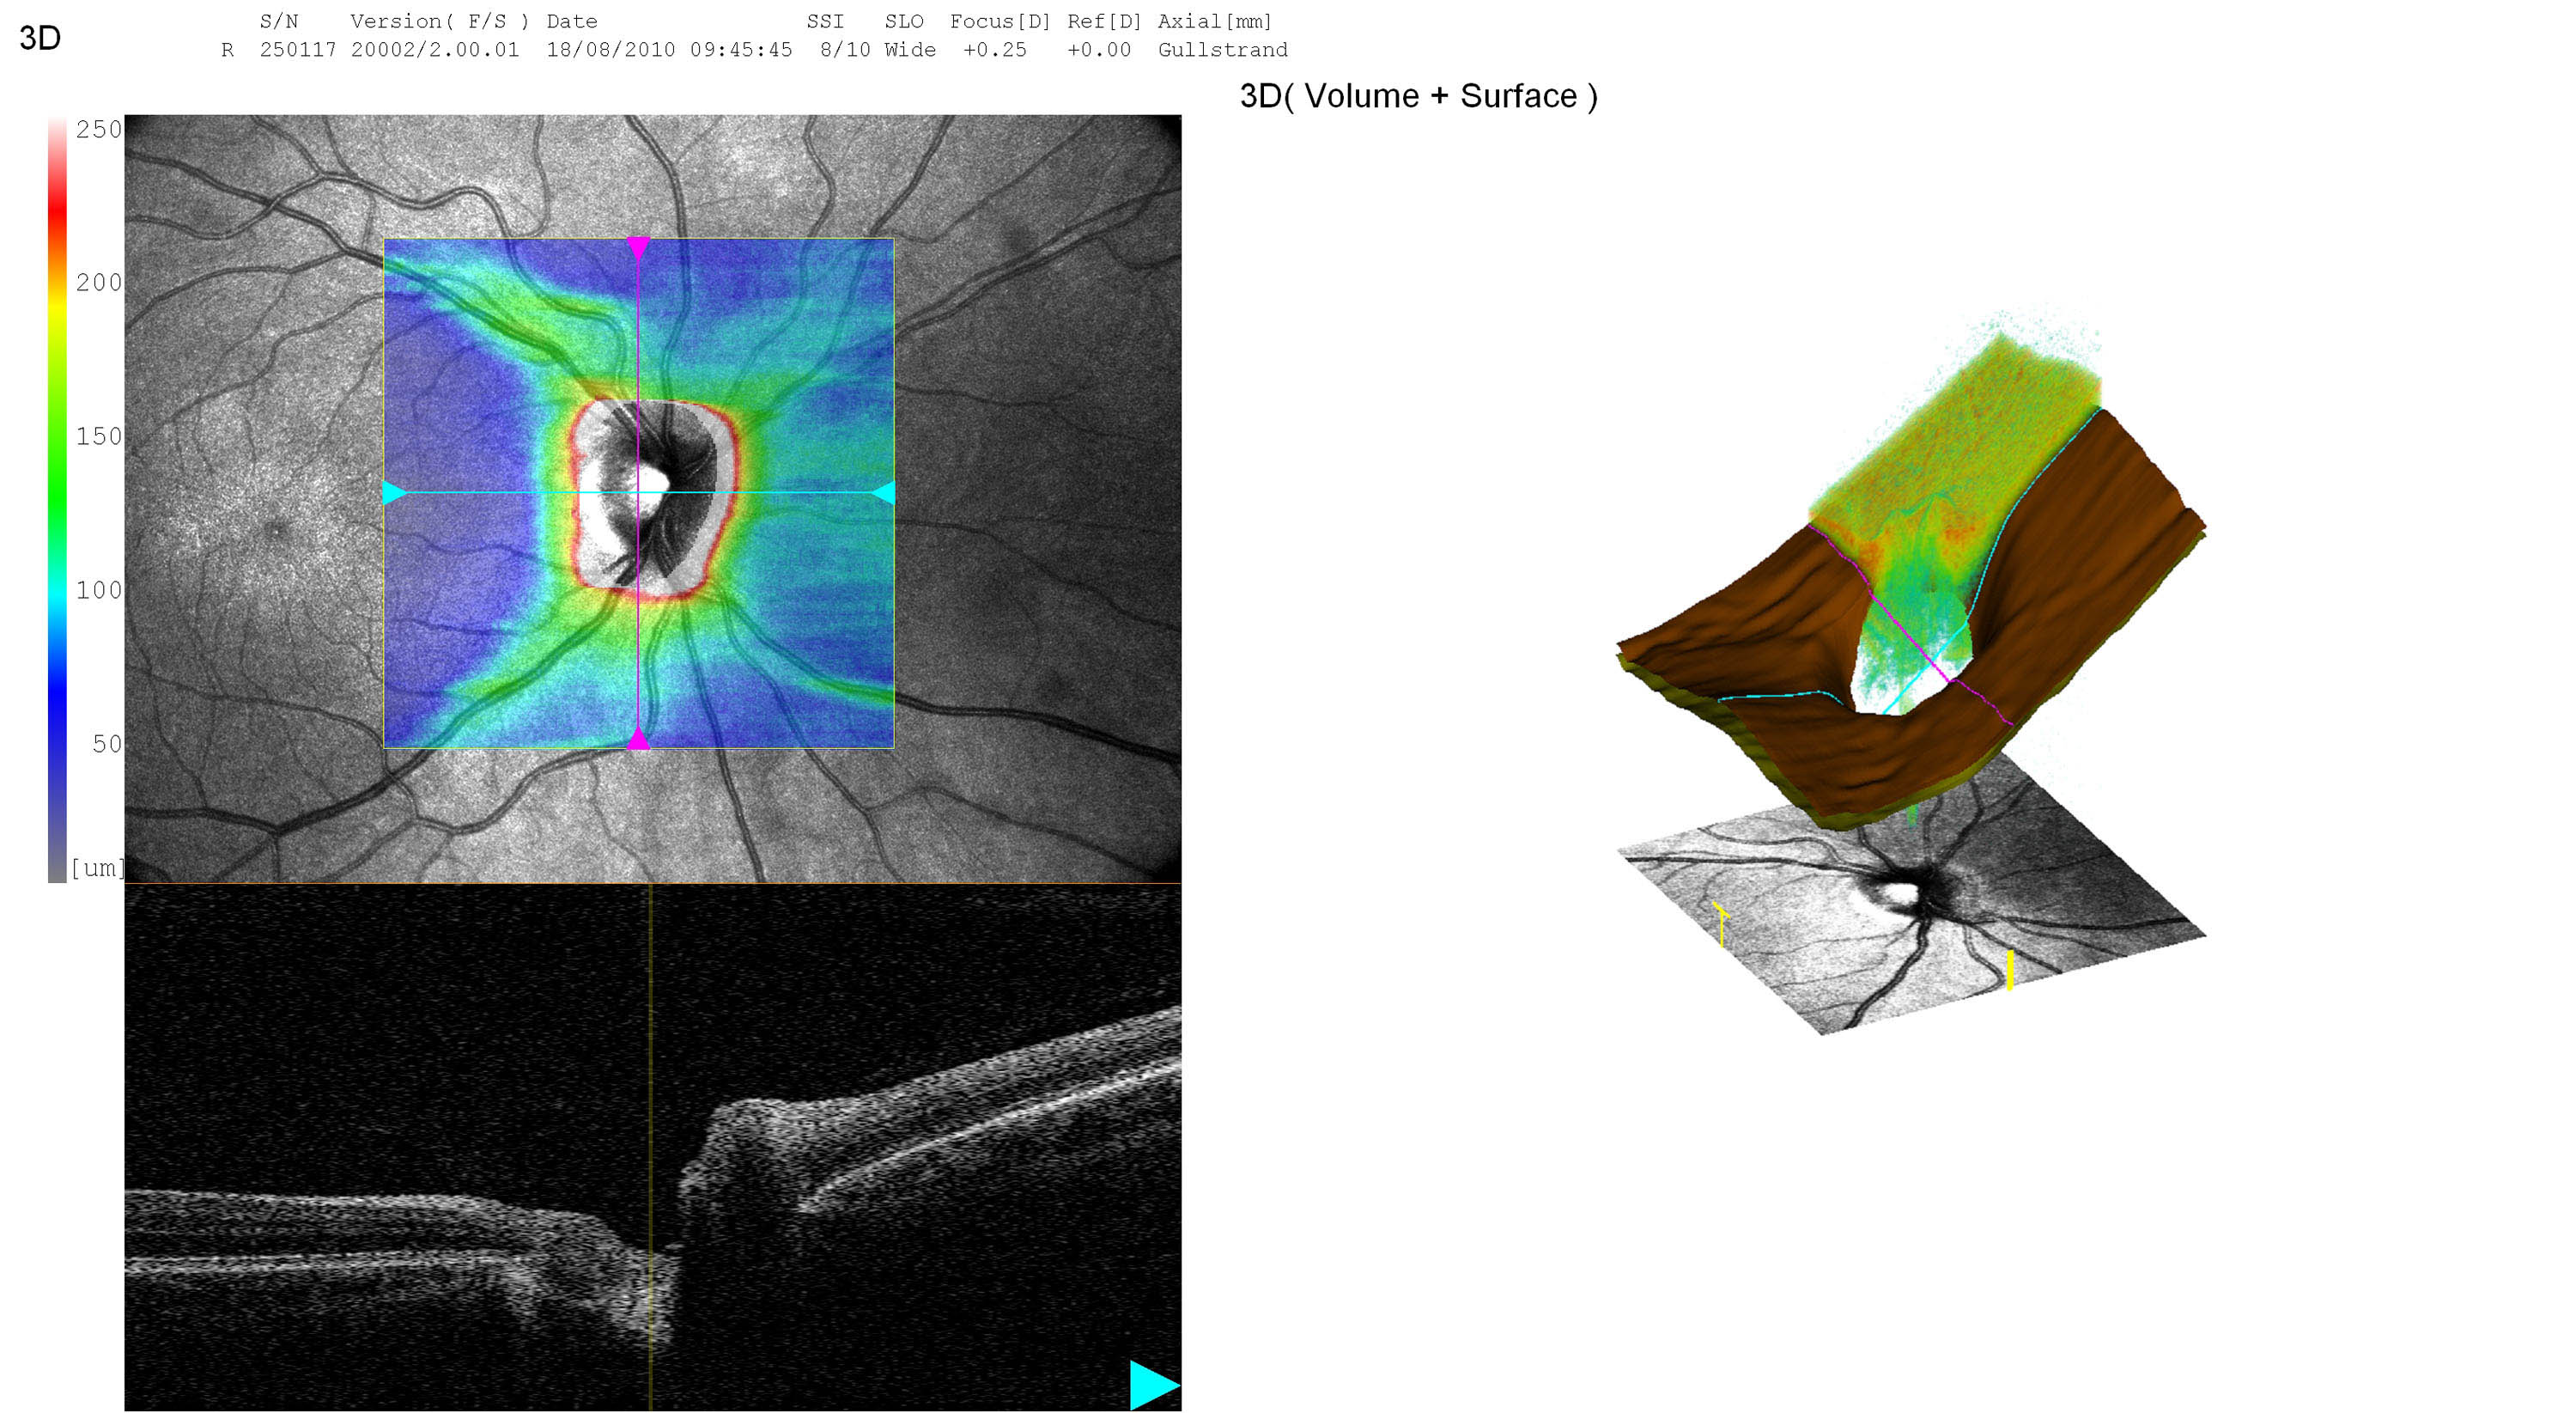The image size is (2576, 1413).
Task: Click the 'Focus[D]' header label
Action: (x=1001, y=21)
